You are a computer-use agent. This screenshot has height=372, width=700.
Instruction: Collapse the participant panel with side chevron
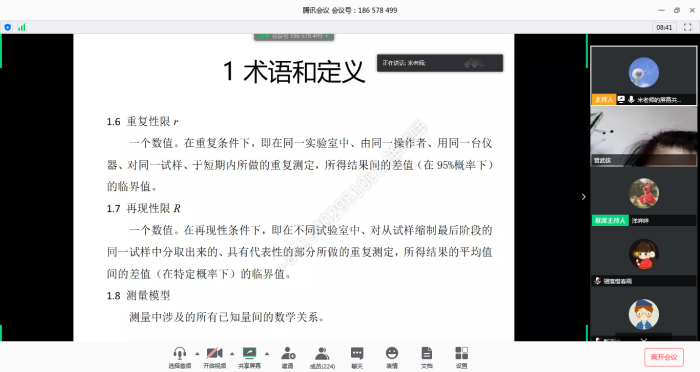(583, 196)
